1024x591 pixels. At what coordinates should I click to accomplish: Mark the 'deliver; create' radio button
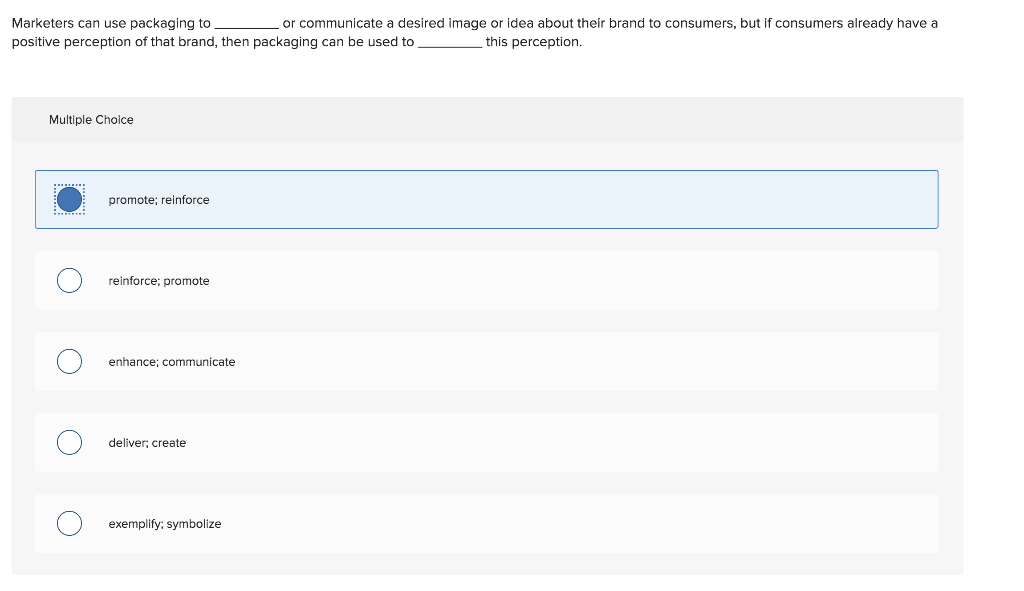69,442
